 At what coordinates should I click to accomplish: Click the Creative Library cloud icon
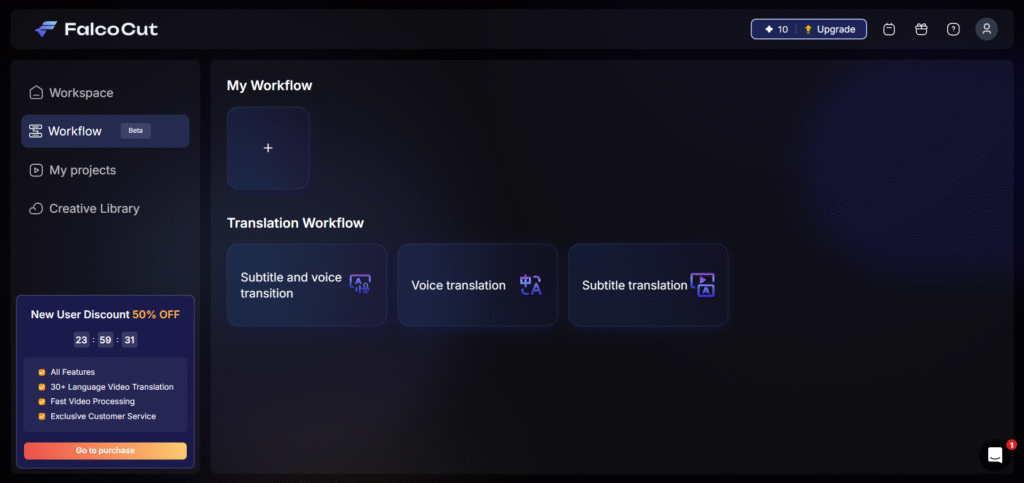coord(36,209)
